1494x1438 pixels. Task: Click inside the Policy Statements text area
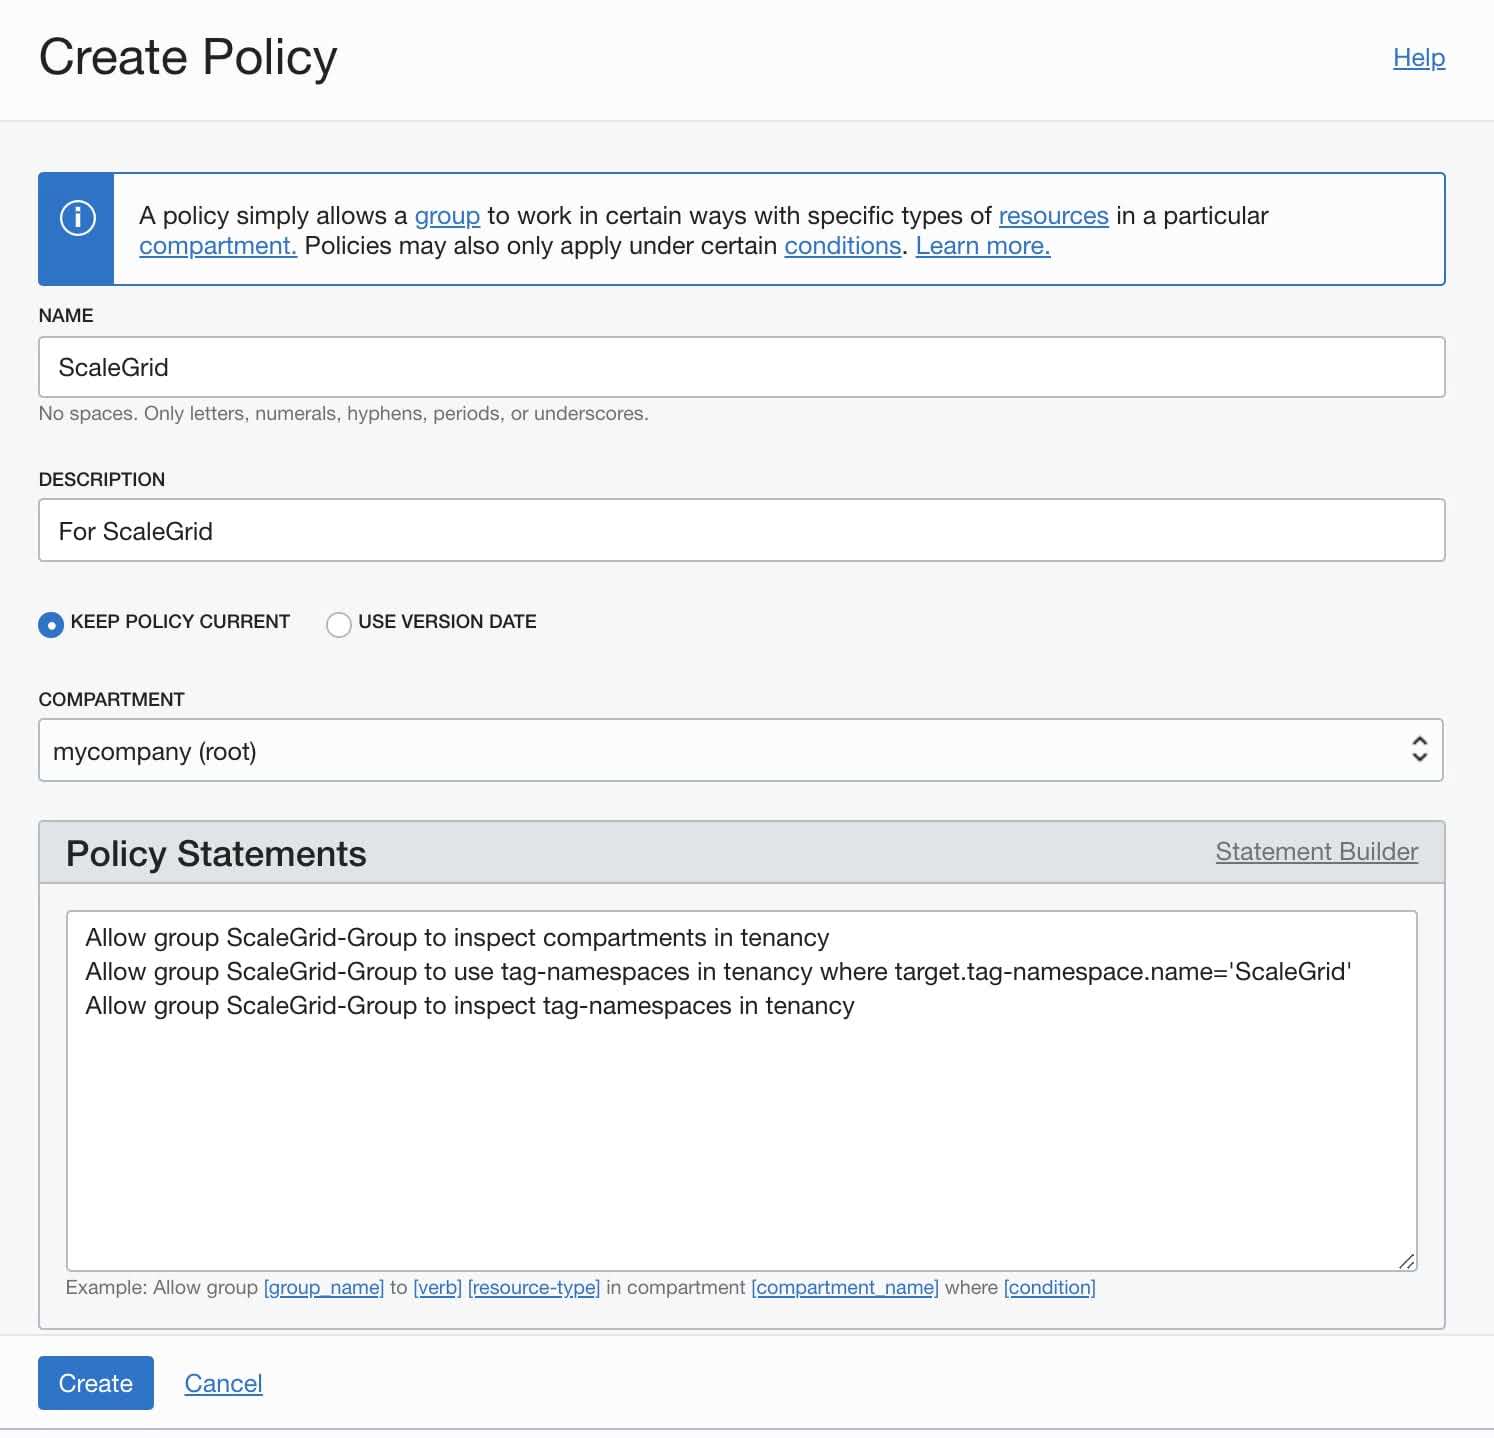click(x=742, y=1091)
